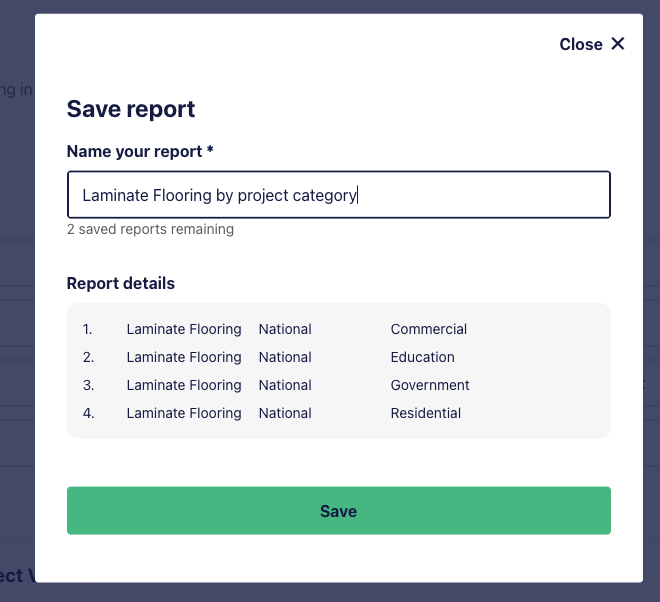
Task: Select the Commercial category in row 1
Action: click(x=428, y=329)
